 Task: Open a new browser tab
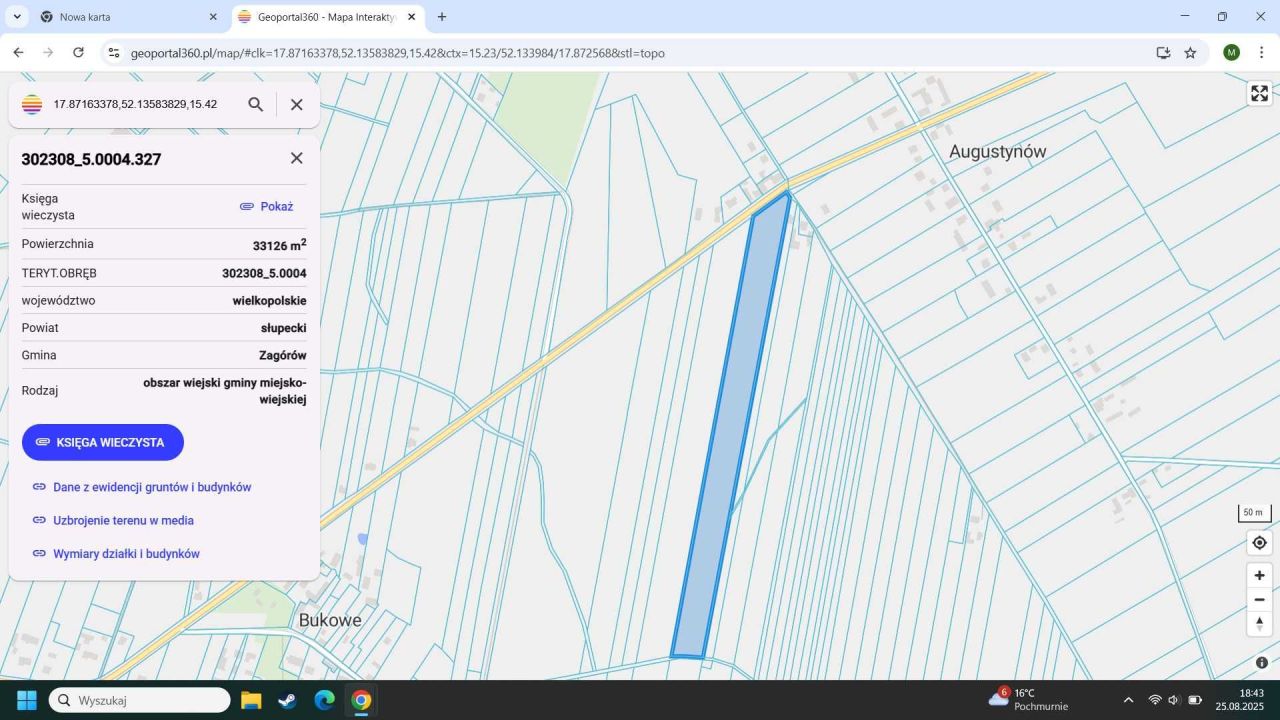coord(442,17)
